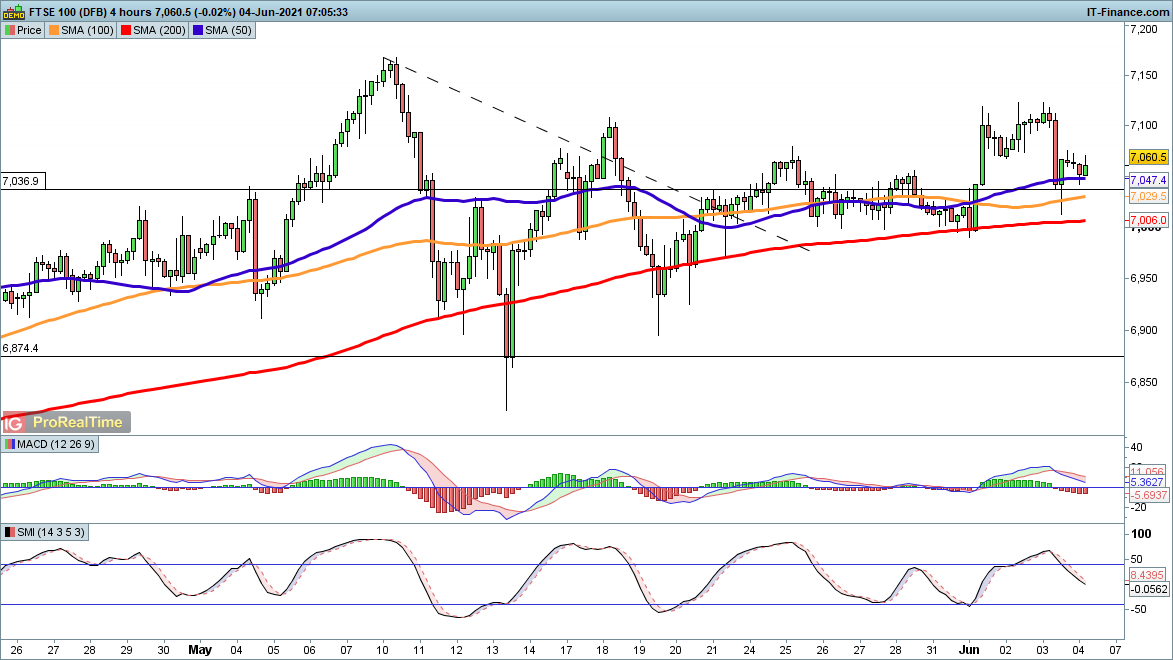The width and height of the screenshot is (1173, 660).
Task: Select the blue 7,047.4 SMA price tag
Action: pos(1148,179)
